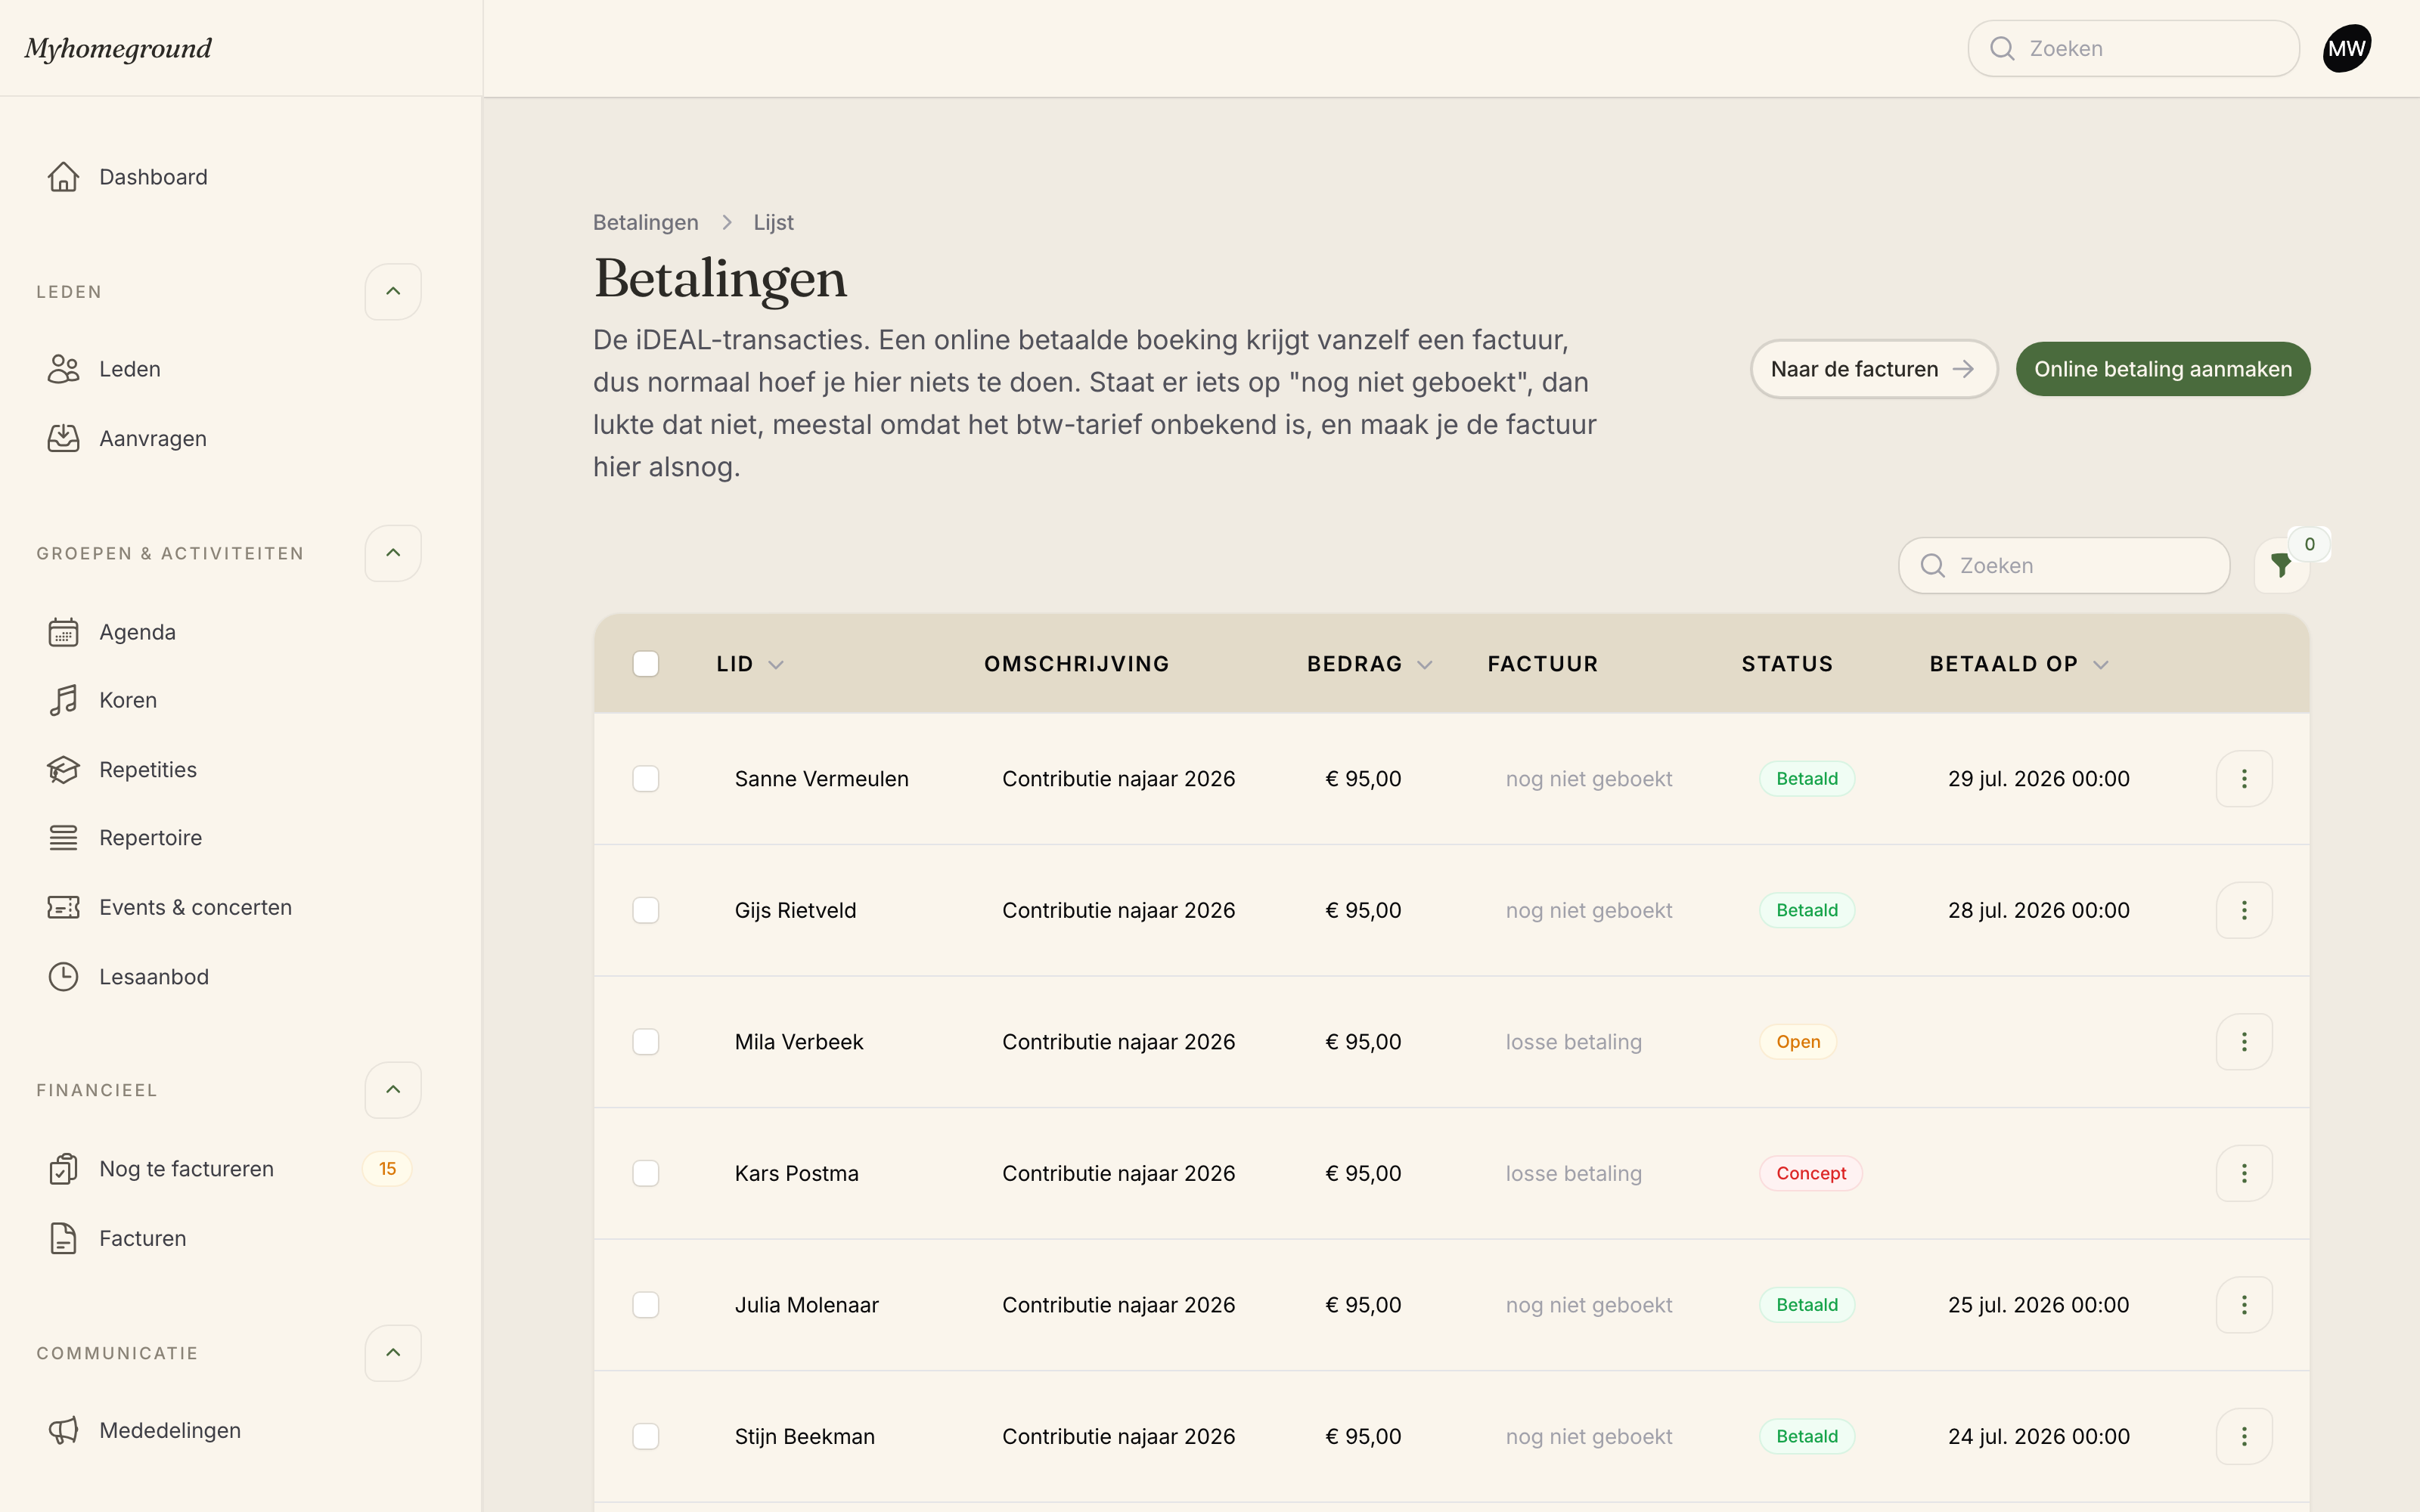Open the Dashboard home icon
This screenshot has width=2420, height=1512.
point(63,177)
